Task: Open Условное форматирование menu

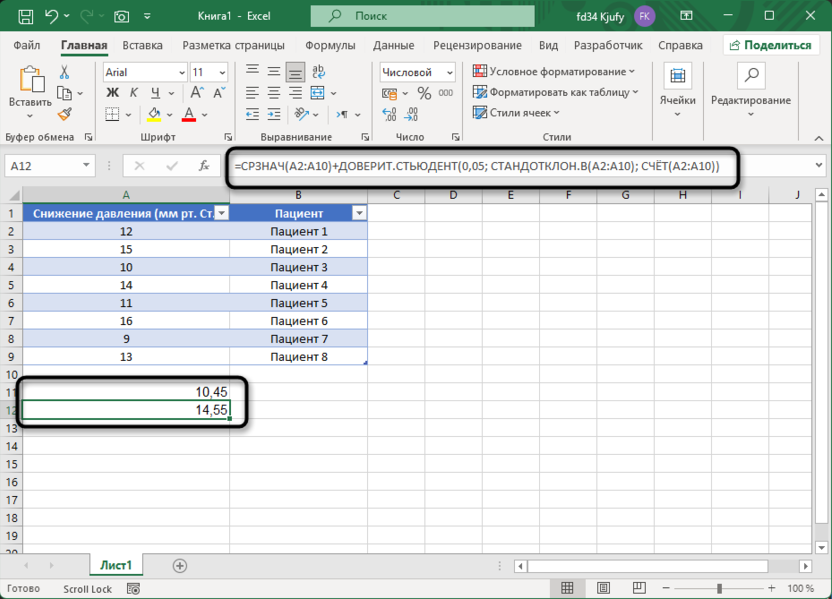Action: [x=553, y=71]
